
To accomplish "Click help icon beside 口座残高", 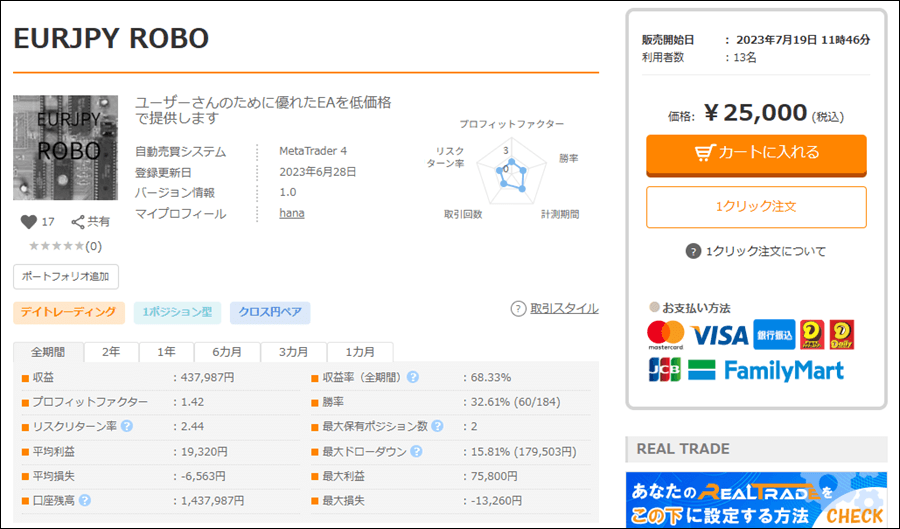I will click(x=85, y=501).
